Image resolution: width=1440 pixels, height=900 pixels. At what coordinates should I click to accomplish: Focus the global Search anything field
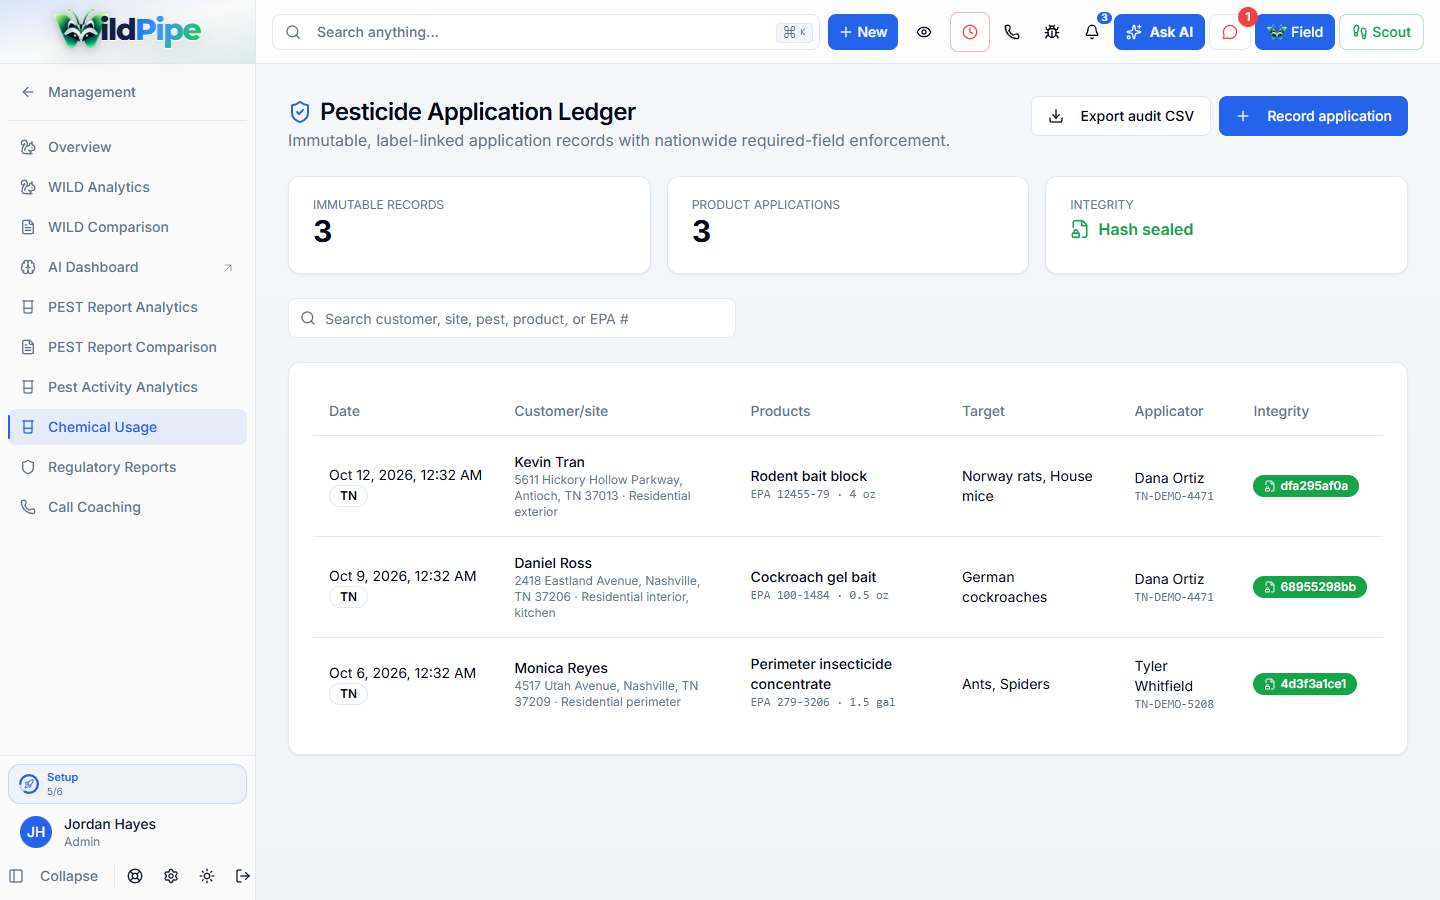546,32
